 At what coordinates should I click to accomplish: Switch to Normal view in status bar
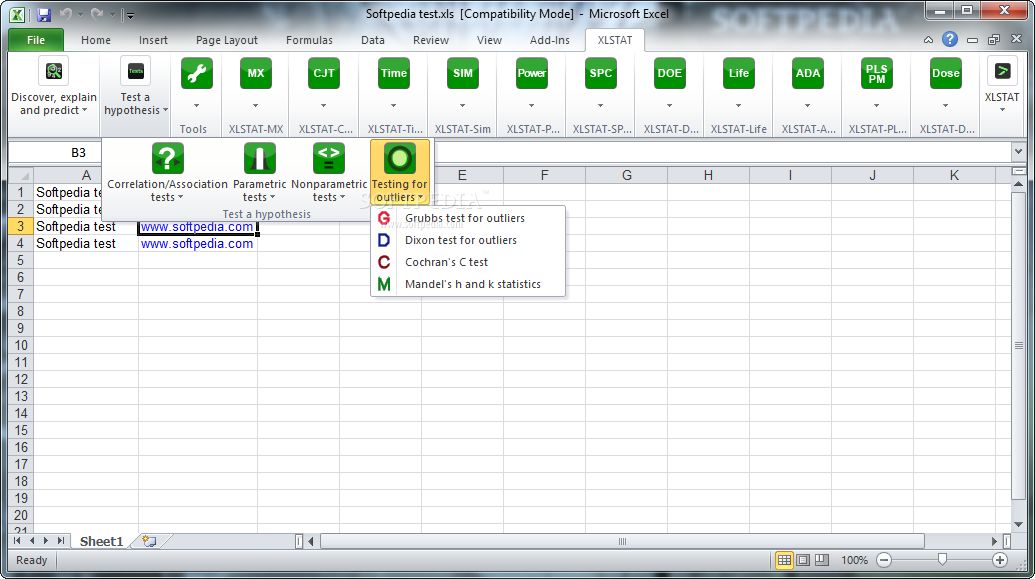(784, 560)
